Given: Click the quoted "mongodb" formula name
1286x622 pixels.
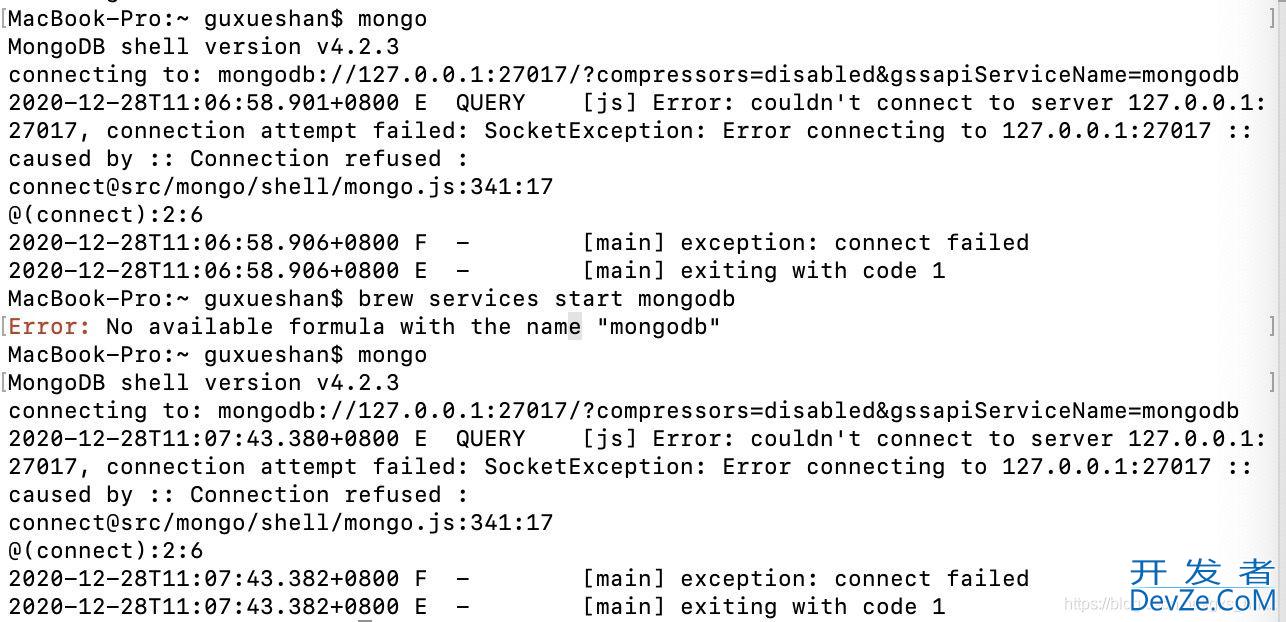Looking at the screenshot, I should pyautogui.click(x=658, y=326).
